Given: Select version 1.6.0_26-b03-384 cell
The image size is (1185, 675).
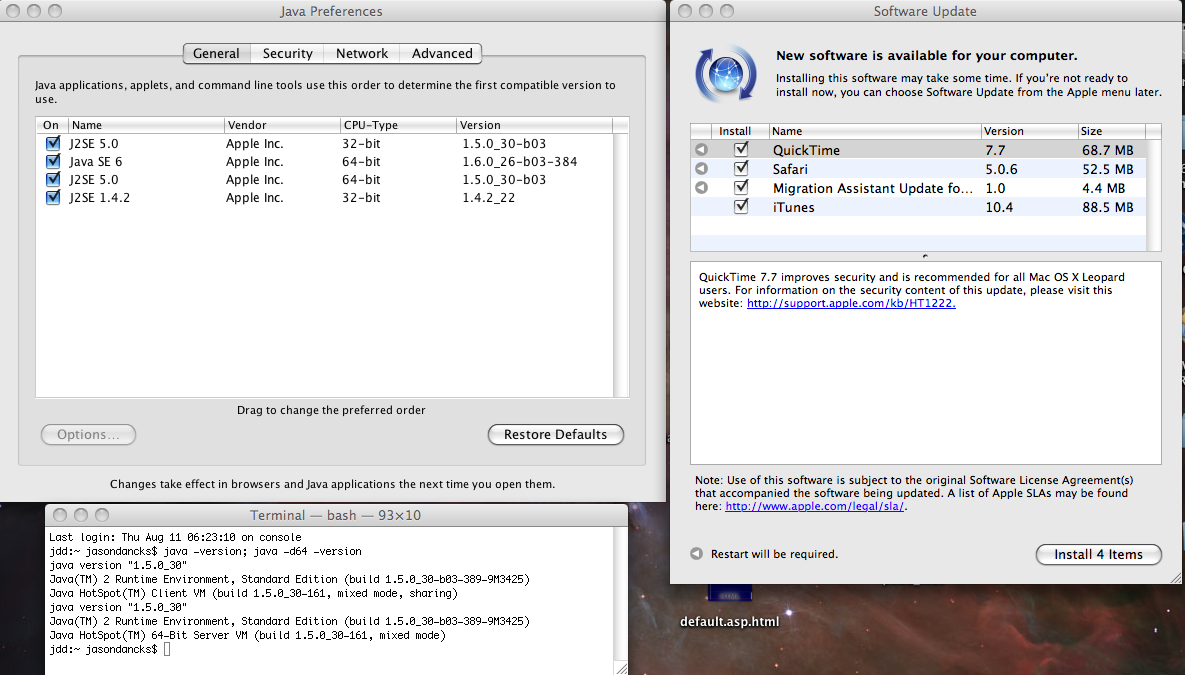Looking at the screenshot, I should (x=520, y=162).
